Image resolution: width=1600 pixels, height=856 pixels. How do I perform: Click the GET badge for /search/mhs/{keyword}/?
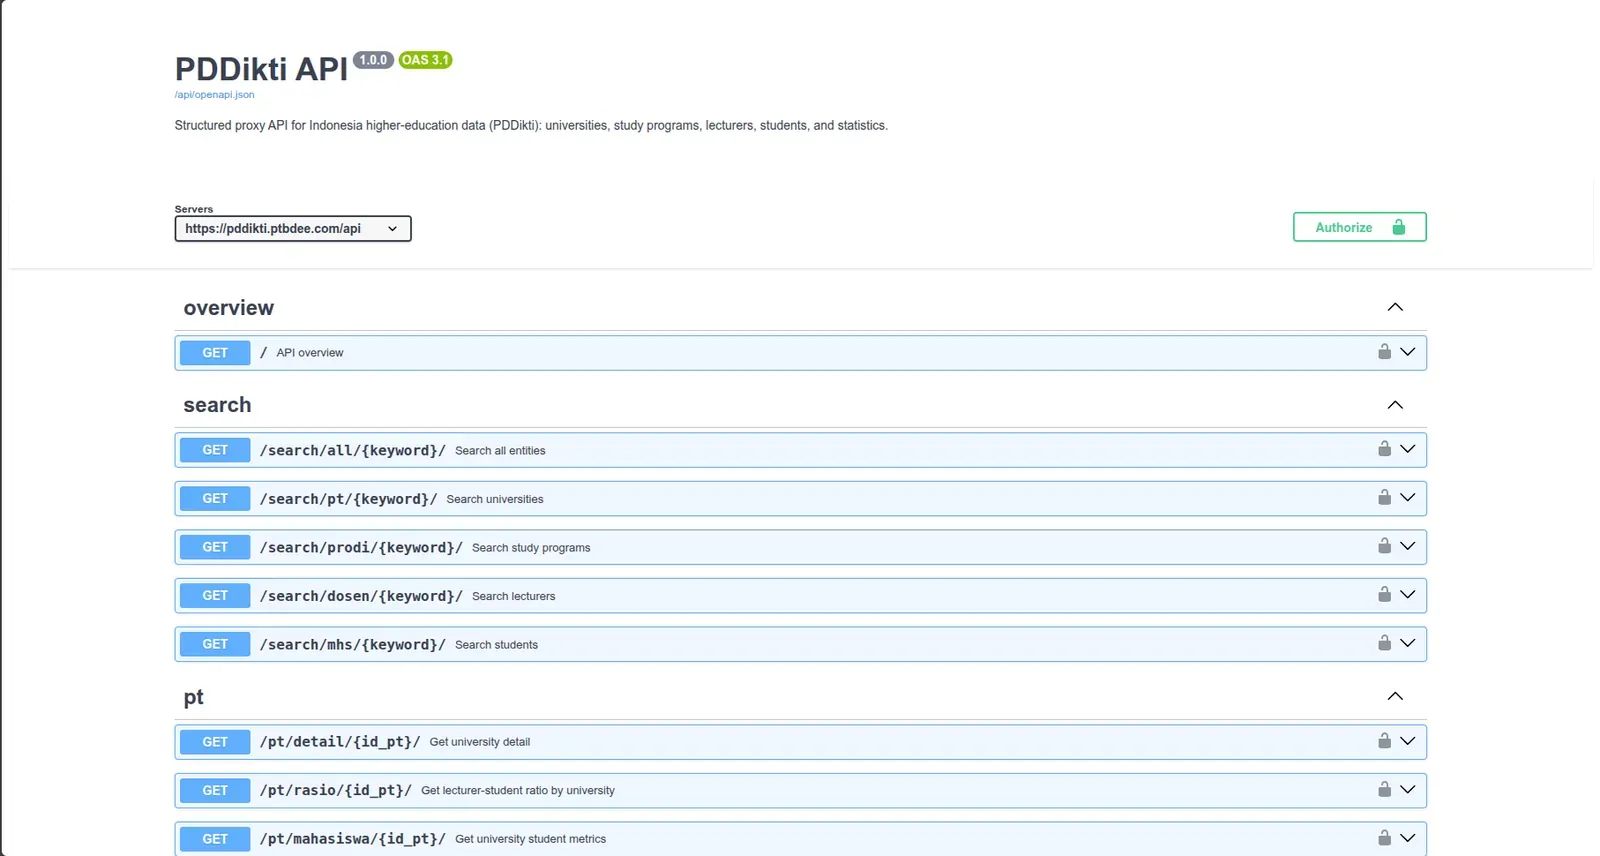pos(215,644)
